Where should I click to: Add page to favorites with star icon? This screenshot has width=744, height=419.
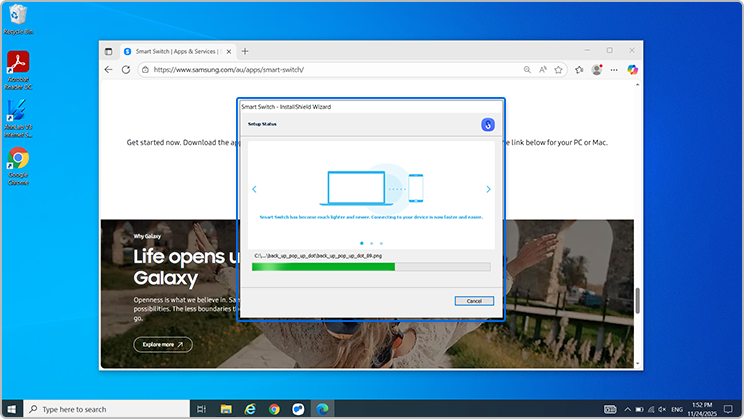point(561,70)
